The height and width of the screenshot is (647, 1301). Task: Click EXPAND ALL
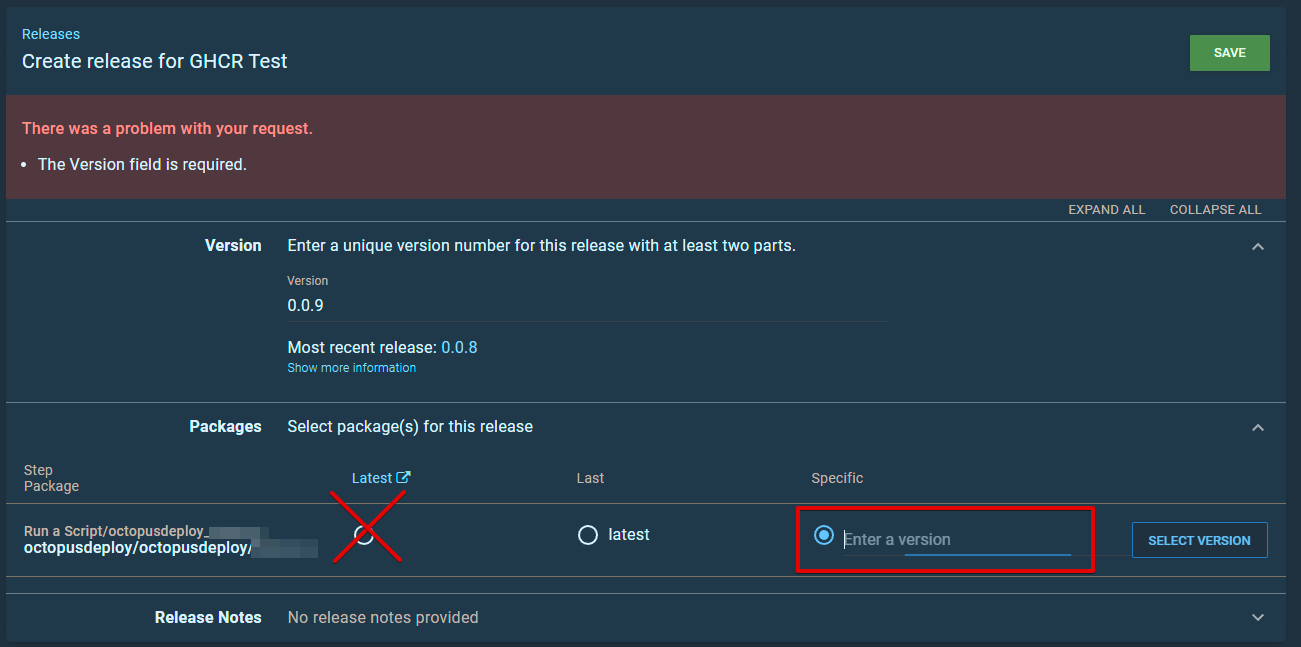tap(1106, 209)
